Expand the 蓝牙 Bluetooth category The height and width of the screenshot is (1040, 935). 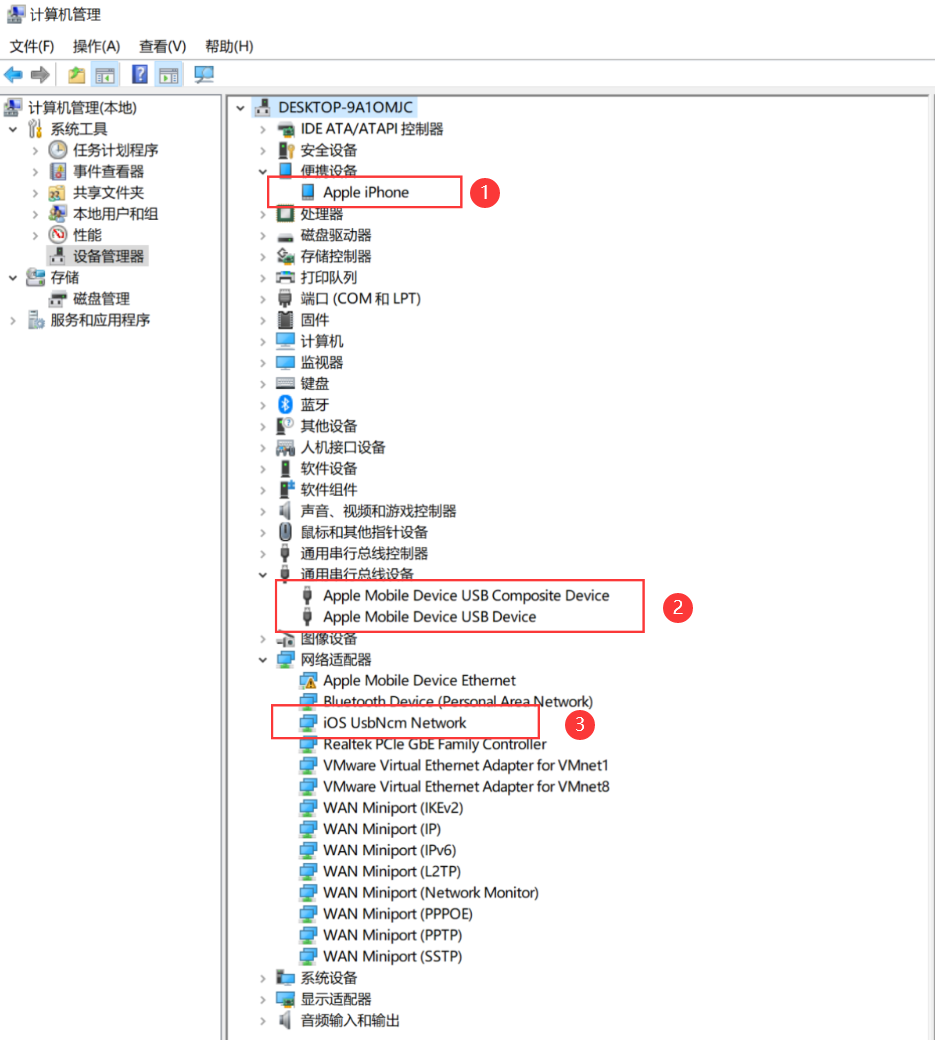pos(263,405)
